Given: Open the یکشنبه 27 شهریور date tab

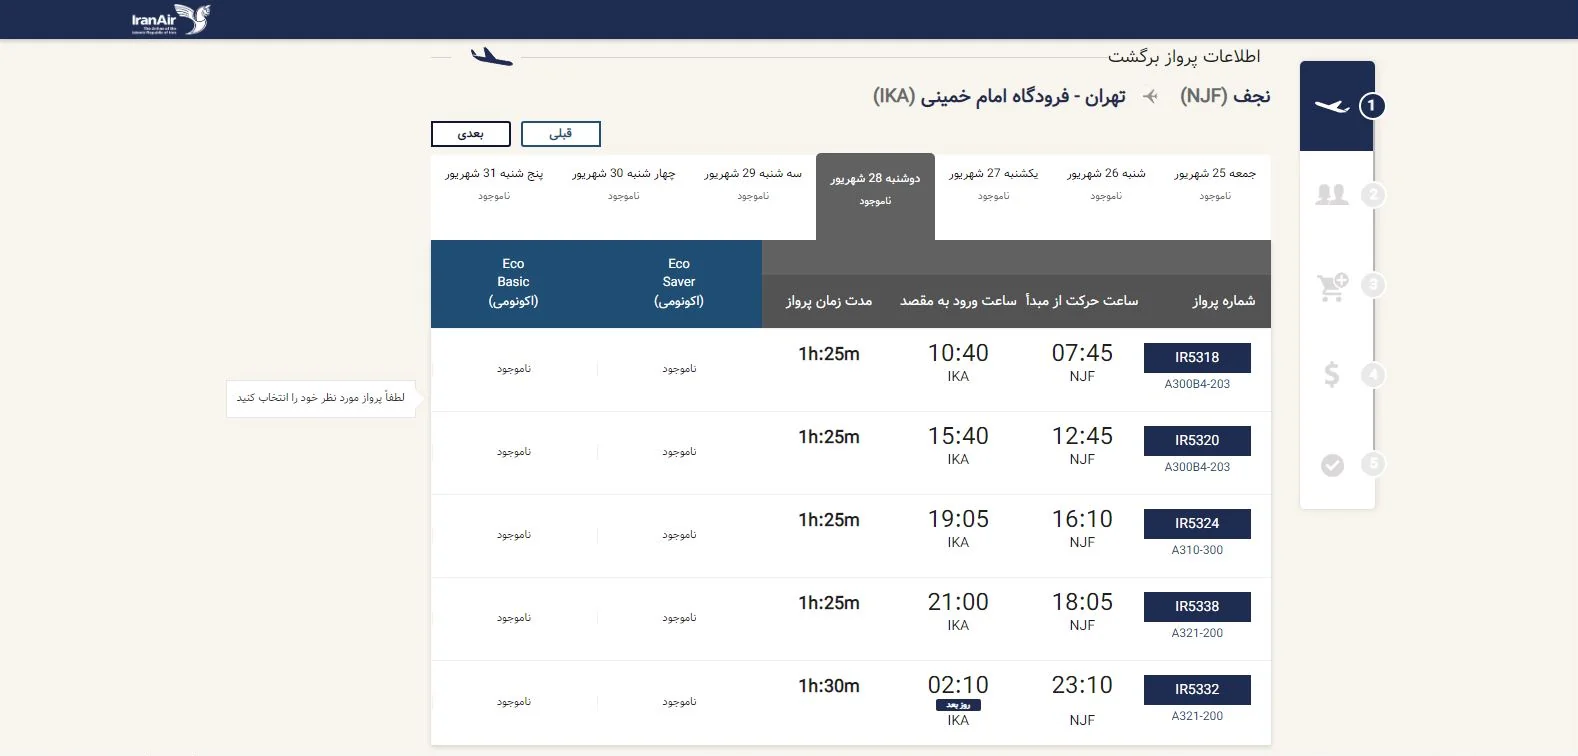Looking at the screenshot, I should tap(993, 183).
